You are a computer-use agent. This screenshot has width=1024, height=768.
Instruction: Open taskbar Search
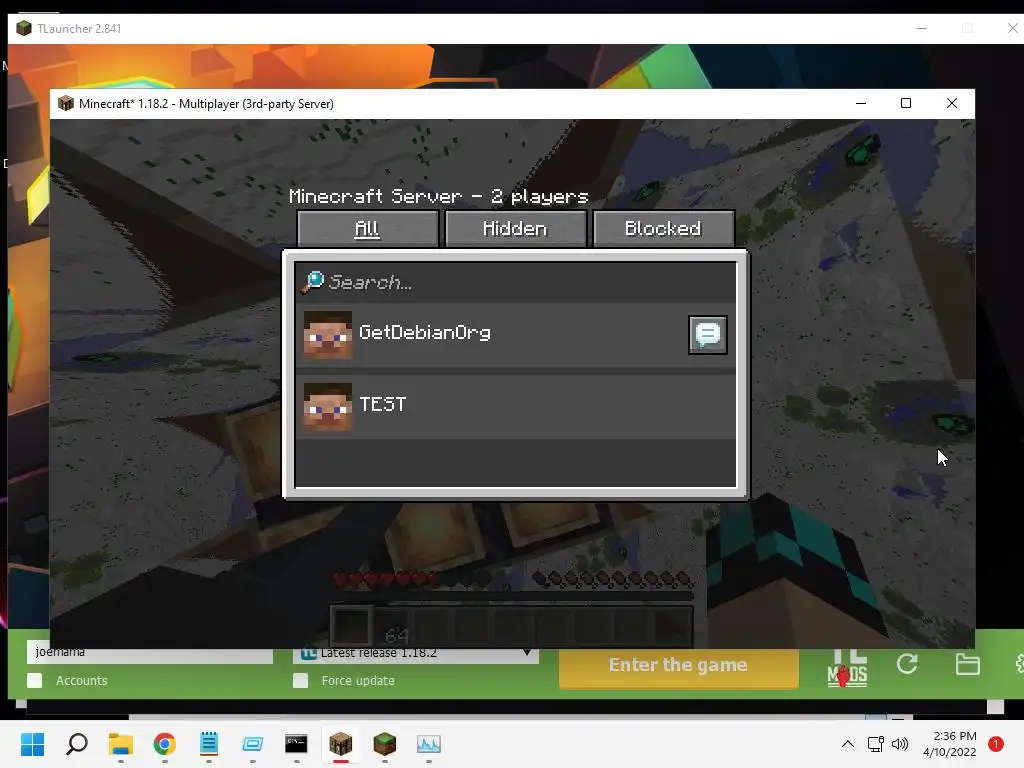(77, 744)
